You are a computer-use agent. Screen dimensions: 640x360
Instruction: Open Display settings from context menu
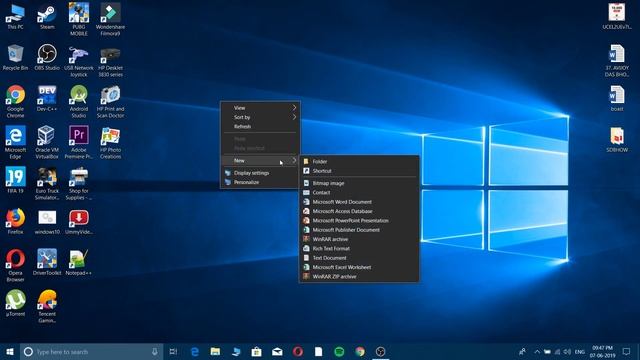click(x=260, y=173)
